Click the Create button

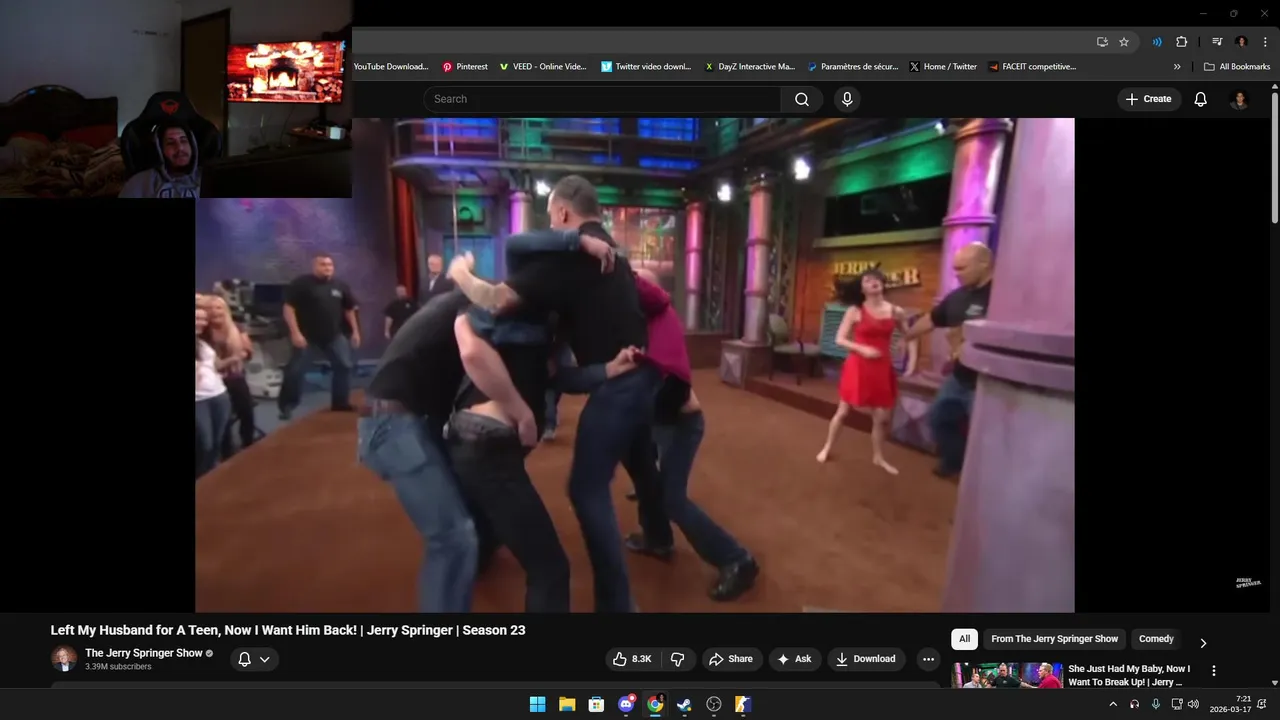coord(1148,99)
